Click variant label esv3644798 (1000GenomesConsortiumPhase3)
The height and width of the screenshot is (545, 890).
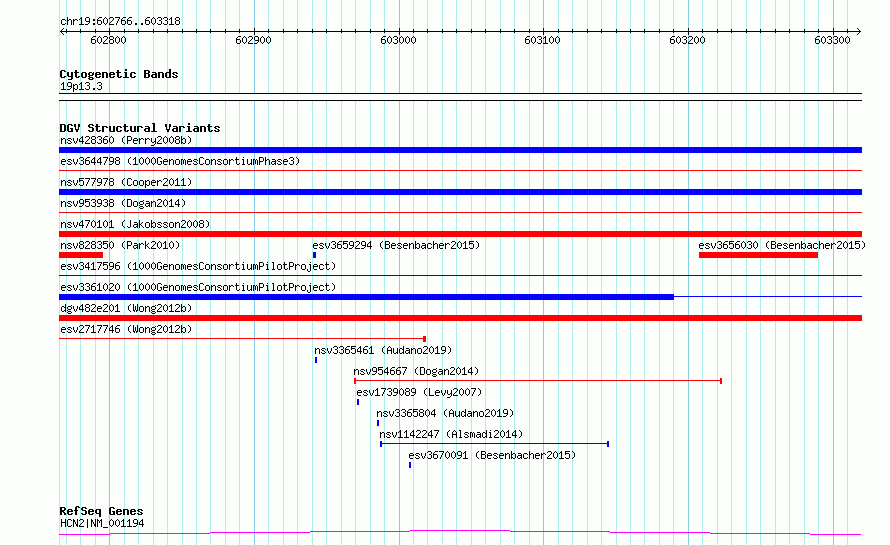(x=180, y=161)
